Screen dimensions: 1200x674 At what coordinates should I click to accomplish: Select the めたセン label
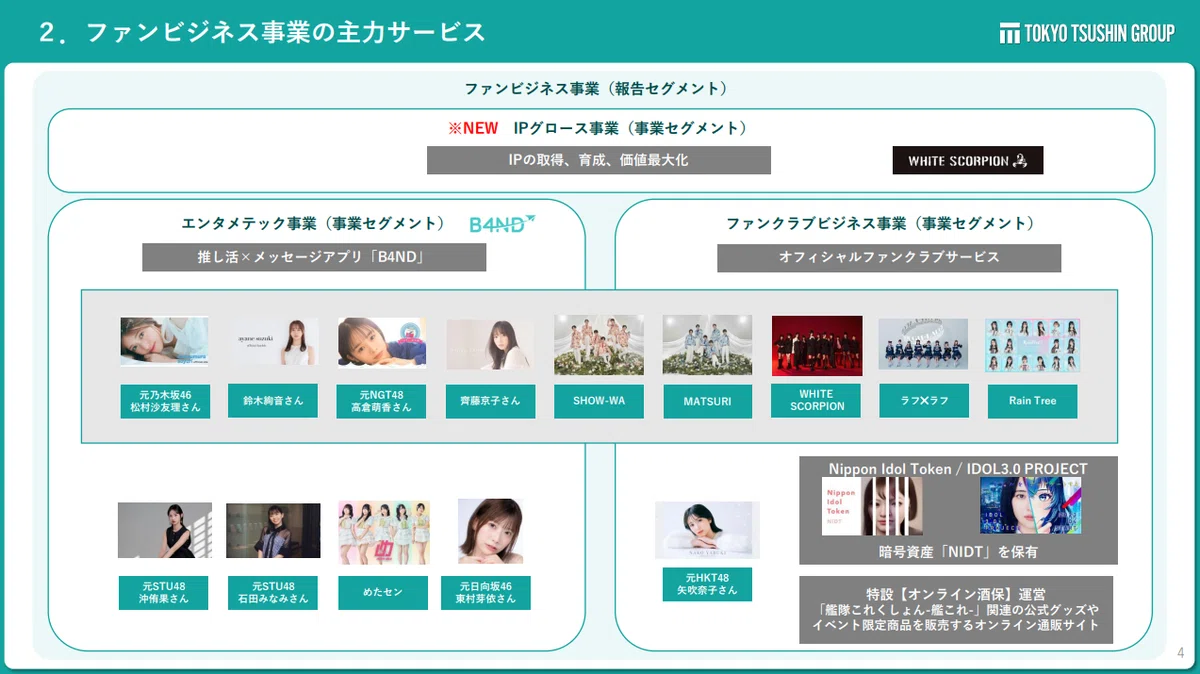(x=384, y=592)
